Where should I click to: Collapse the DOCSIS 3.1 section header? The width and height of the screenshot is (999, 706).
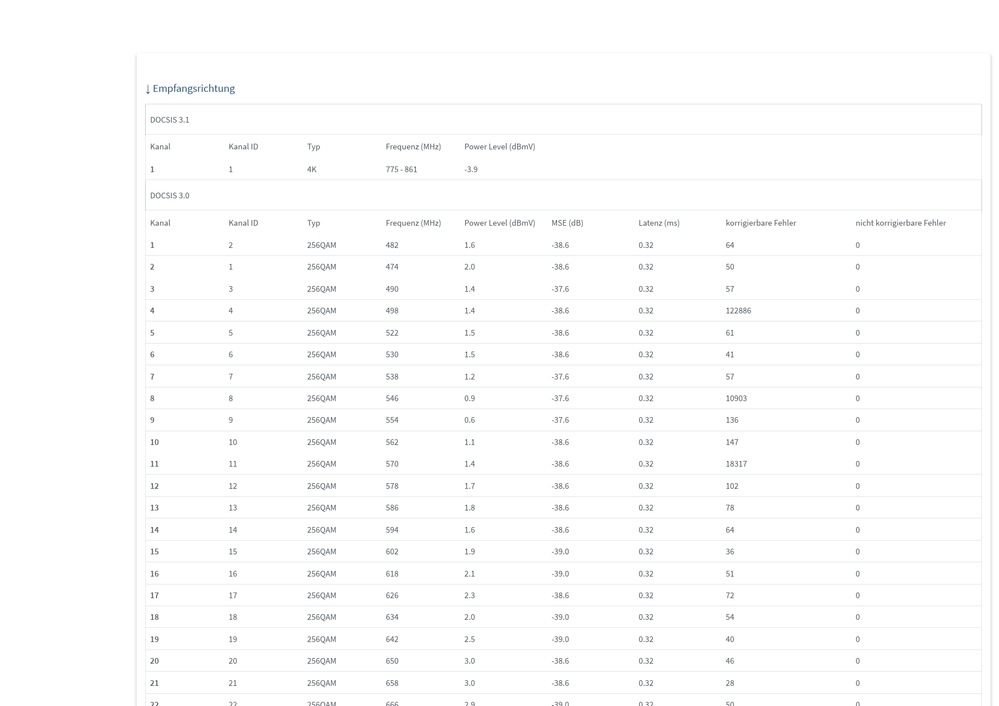(x=170, y=120)
